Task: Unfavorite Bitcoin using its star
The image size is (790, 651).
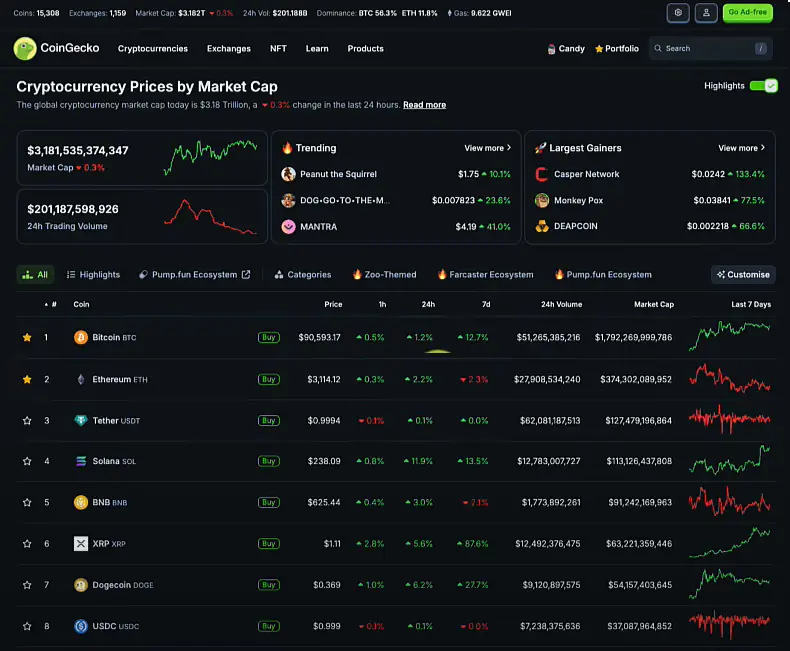Action: pyautogui.click(x=27, y=337)
